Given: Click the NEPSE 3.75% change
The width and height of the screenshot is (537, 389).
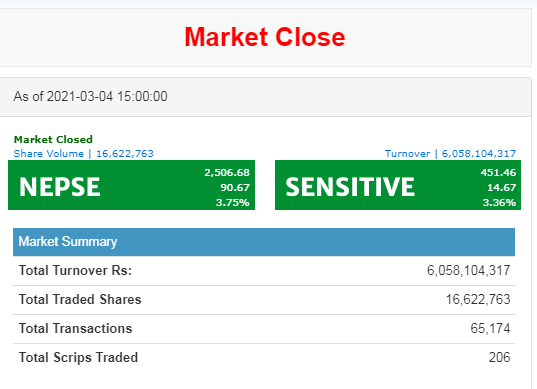Looking at the screenshot, I should click(233, 202).
